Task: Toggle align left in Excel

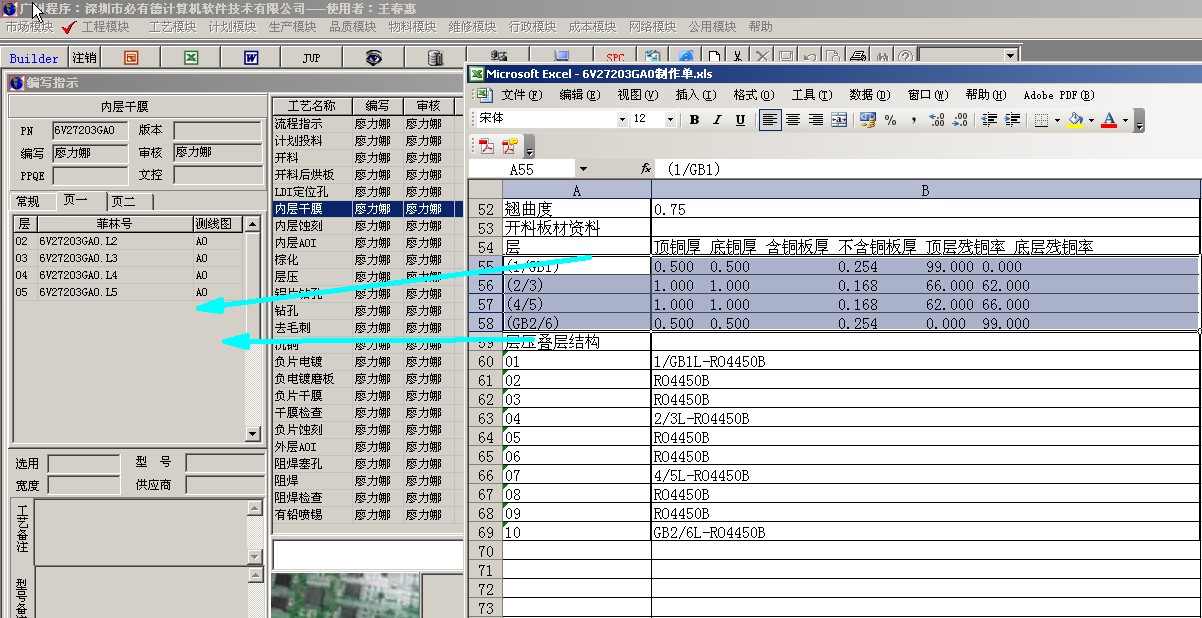Action: coord(770,120)
